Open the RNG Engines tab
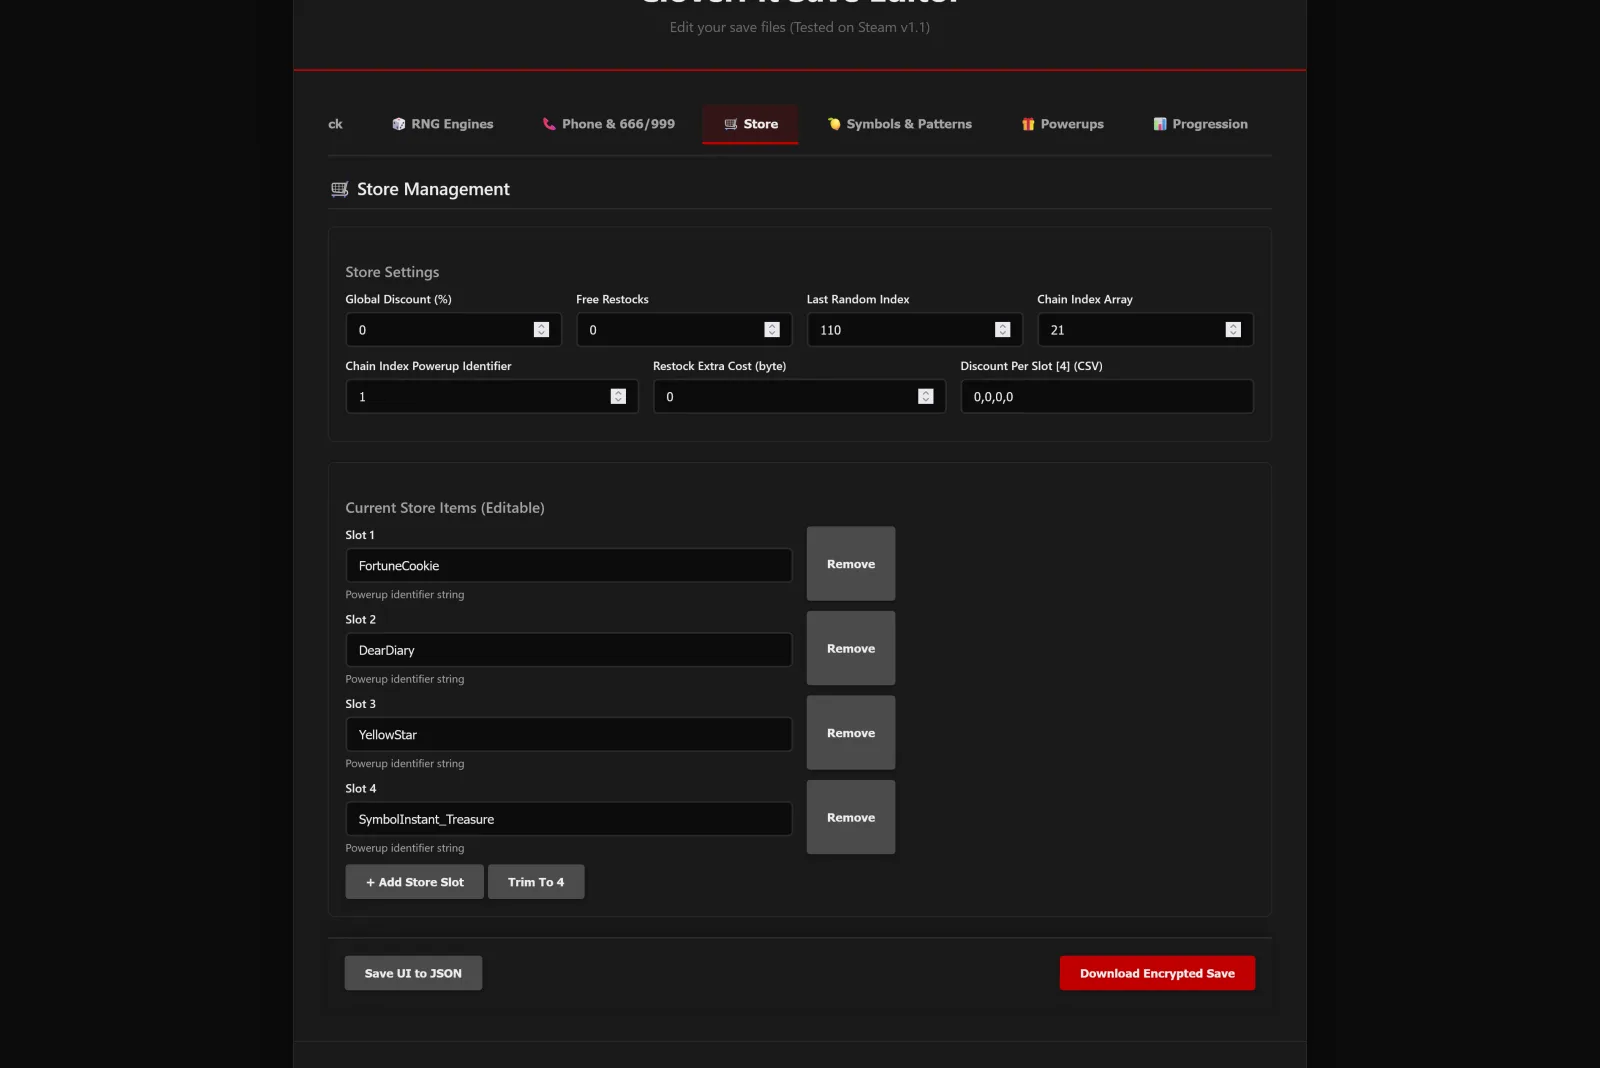The height and width of the screenshot is (1068, 1600). (x=443, y=124)
